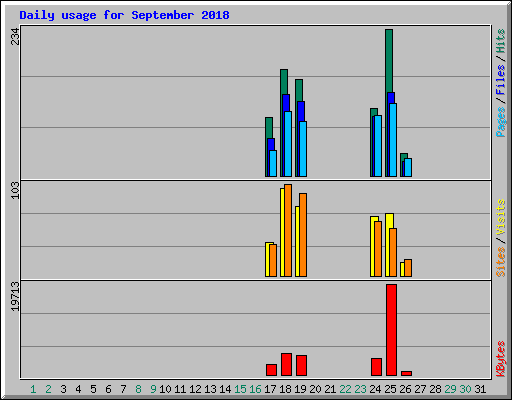The width and height of the screenshot is (512, 400).
Task: Click the day 10 axis label
Action: point(165,389)
